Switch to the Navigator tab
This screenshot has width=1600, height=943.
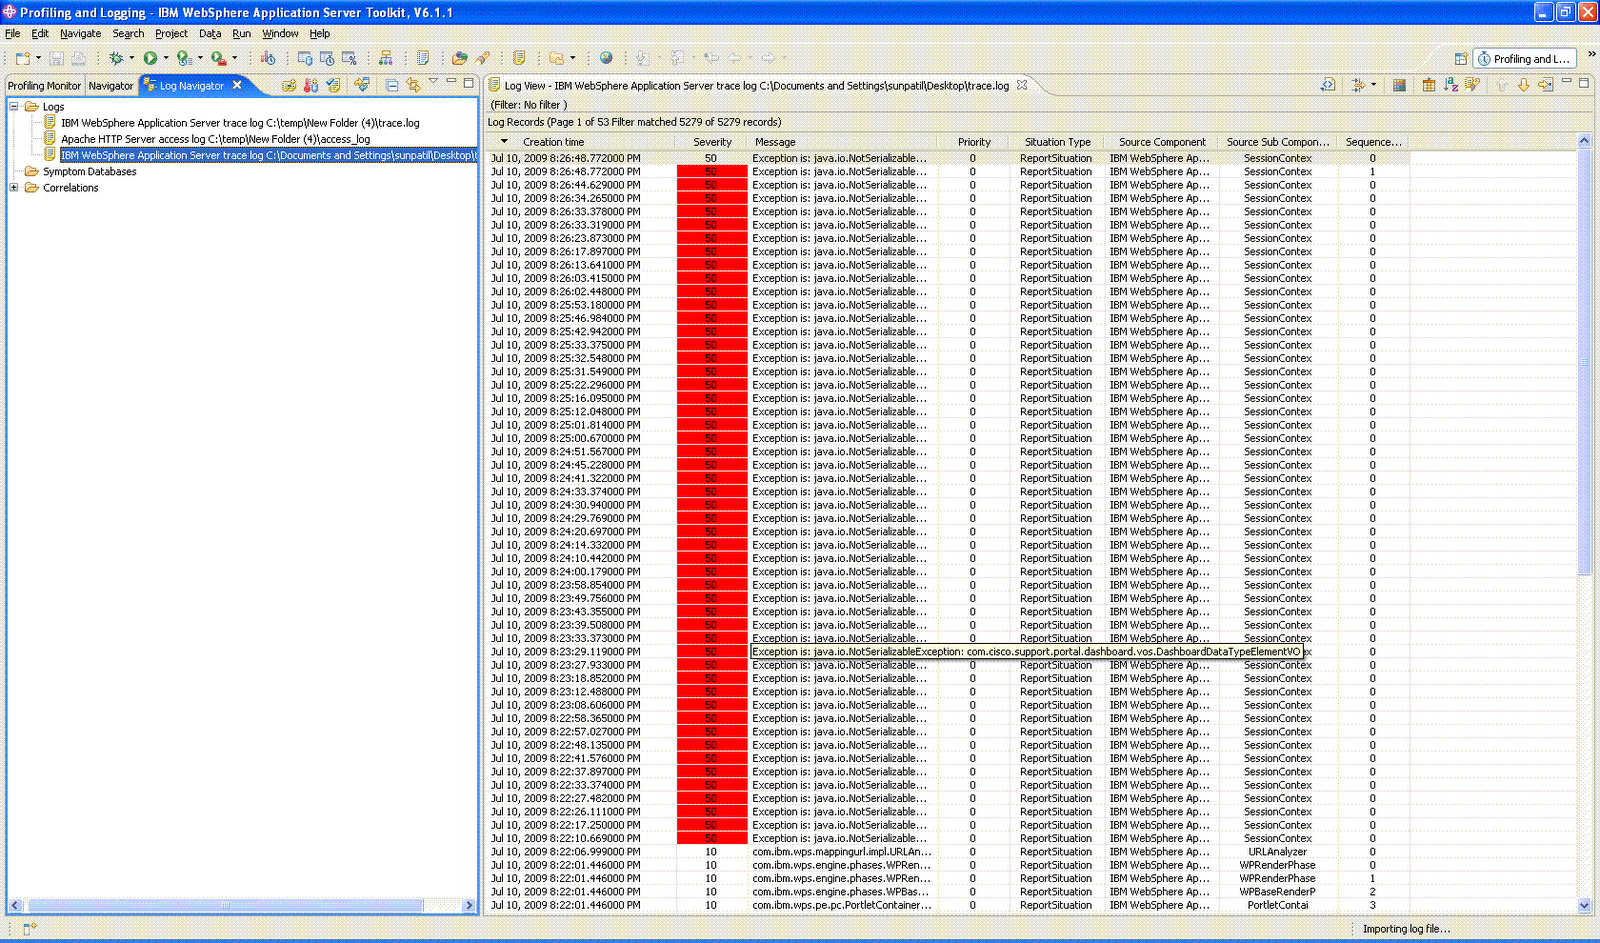pyautogui.click(x=111, y=86)
